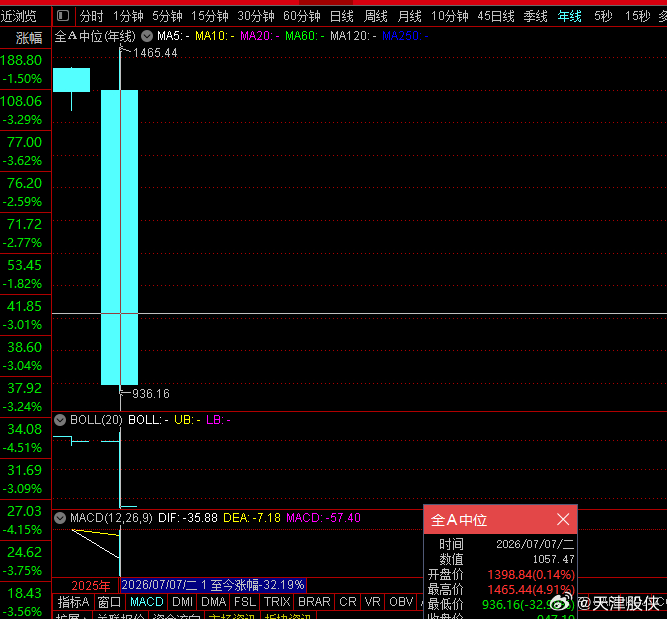Click the 2025年 timeline label
The image size is (667, 619).
coord(91,586)
